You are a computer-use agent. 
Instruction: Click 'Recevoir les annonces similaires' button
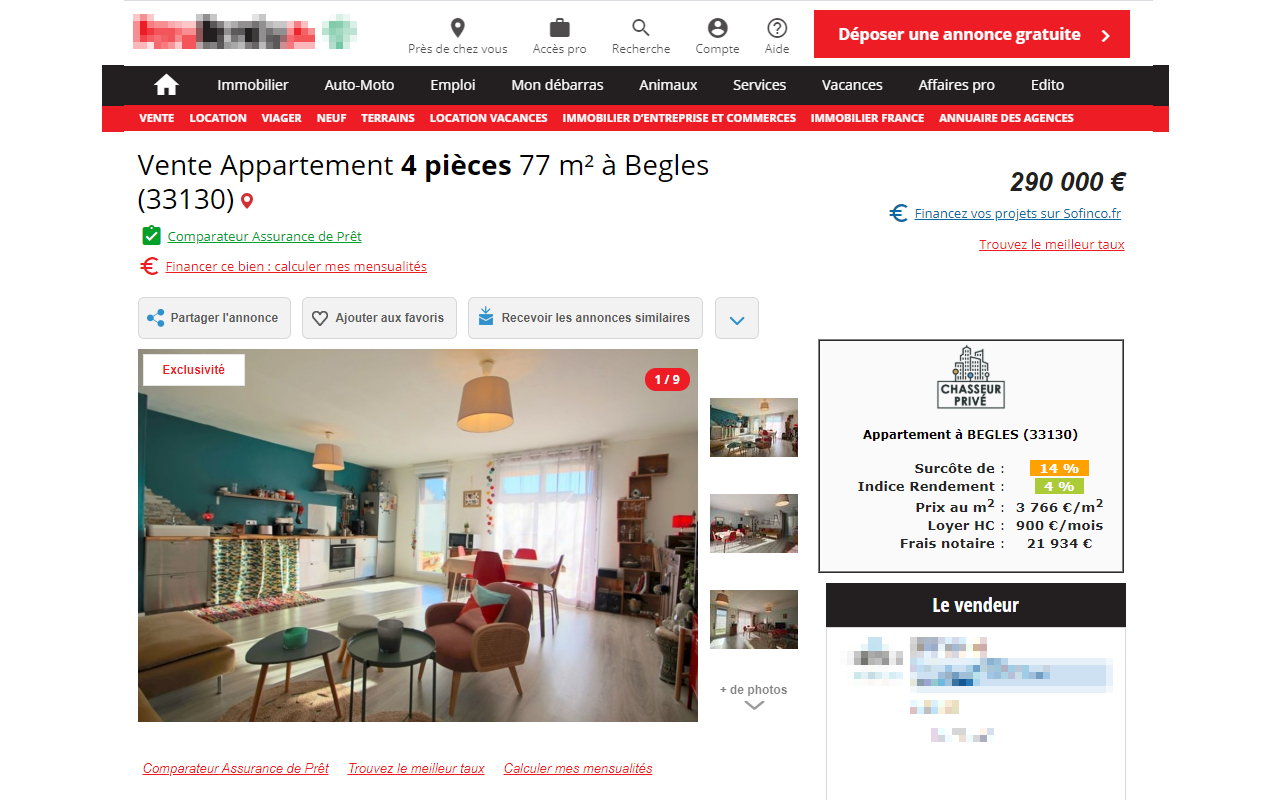pyautogui.click(x=585, y=318)
